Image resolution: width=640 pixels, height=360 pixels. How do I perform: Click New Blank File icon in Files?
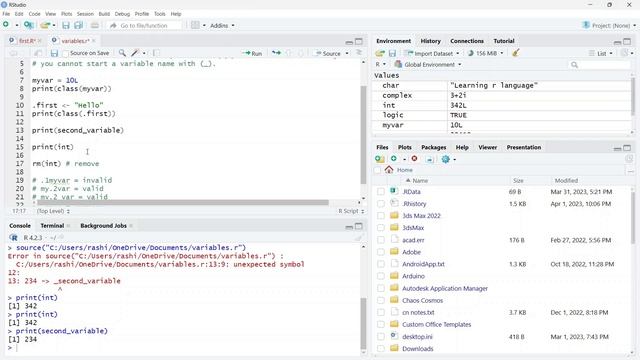click(x=394, y=159)
